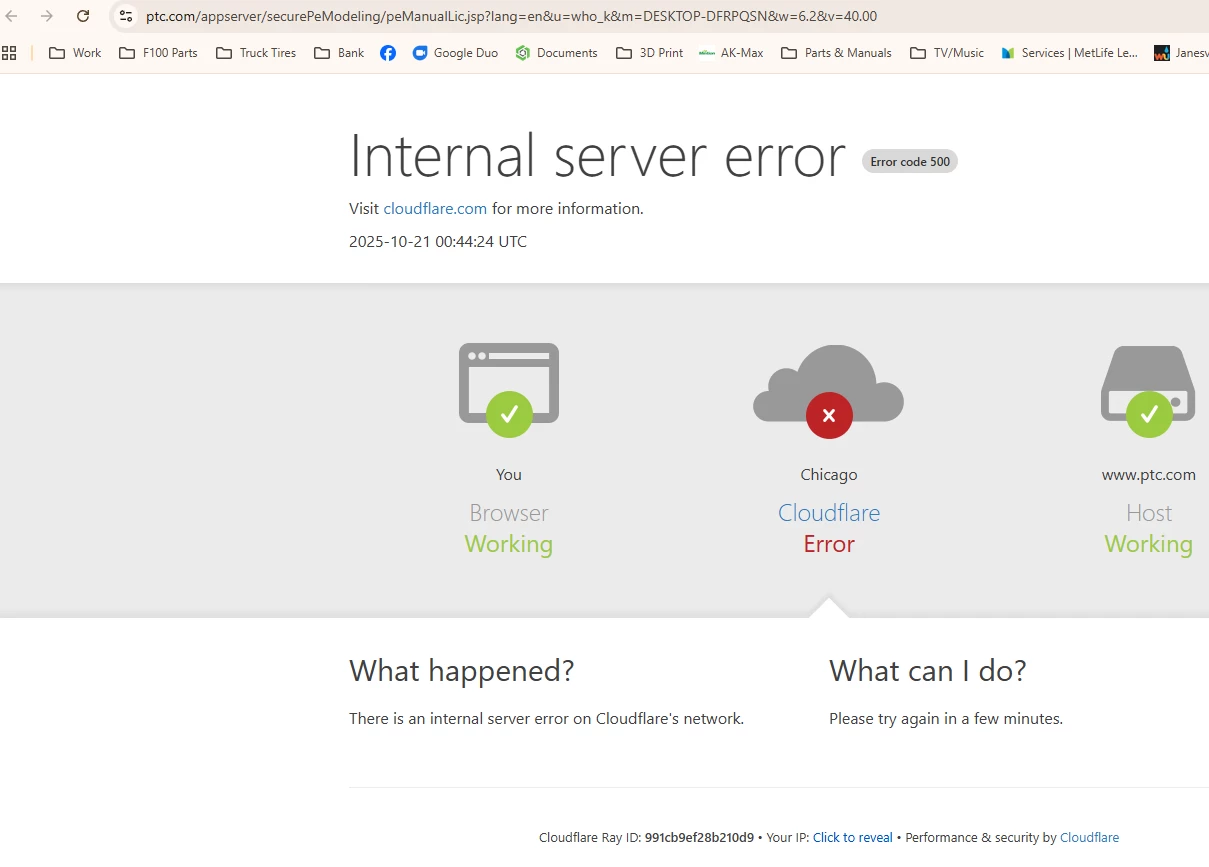Click the browser forward arrow
This screenshot has width=1209, height=867.
(46, 16)
